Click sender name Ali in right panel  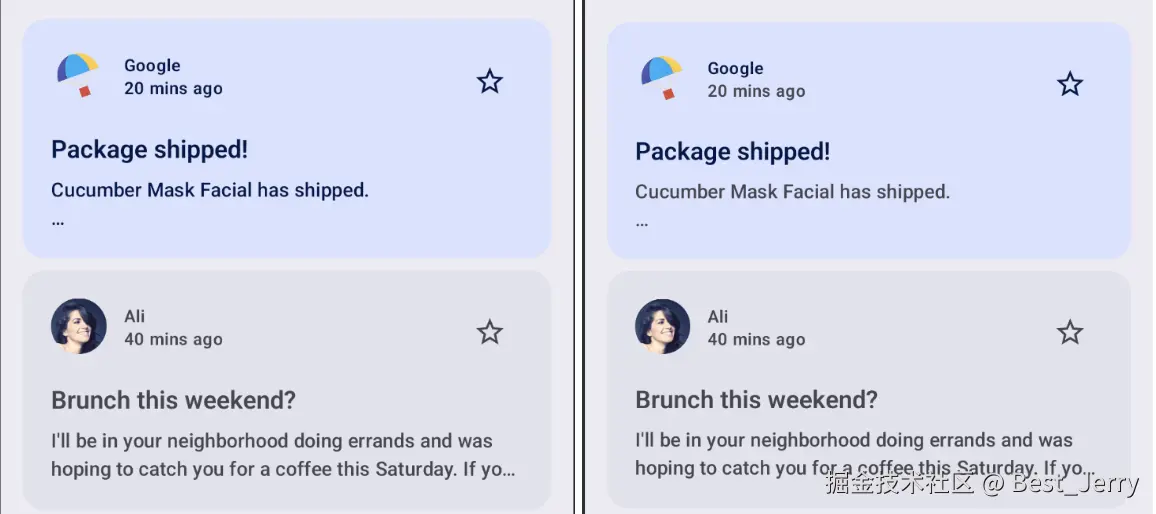(718, 316)
